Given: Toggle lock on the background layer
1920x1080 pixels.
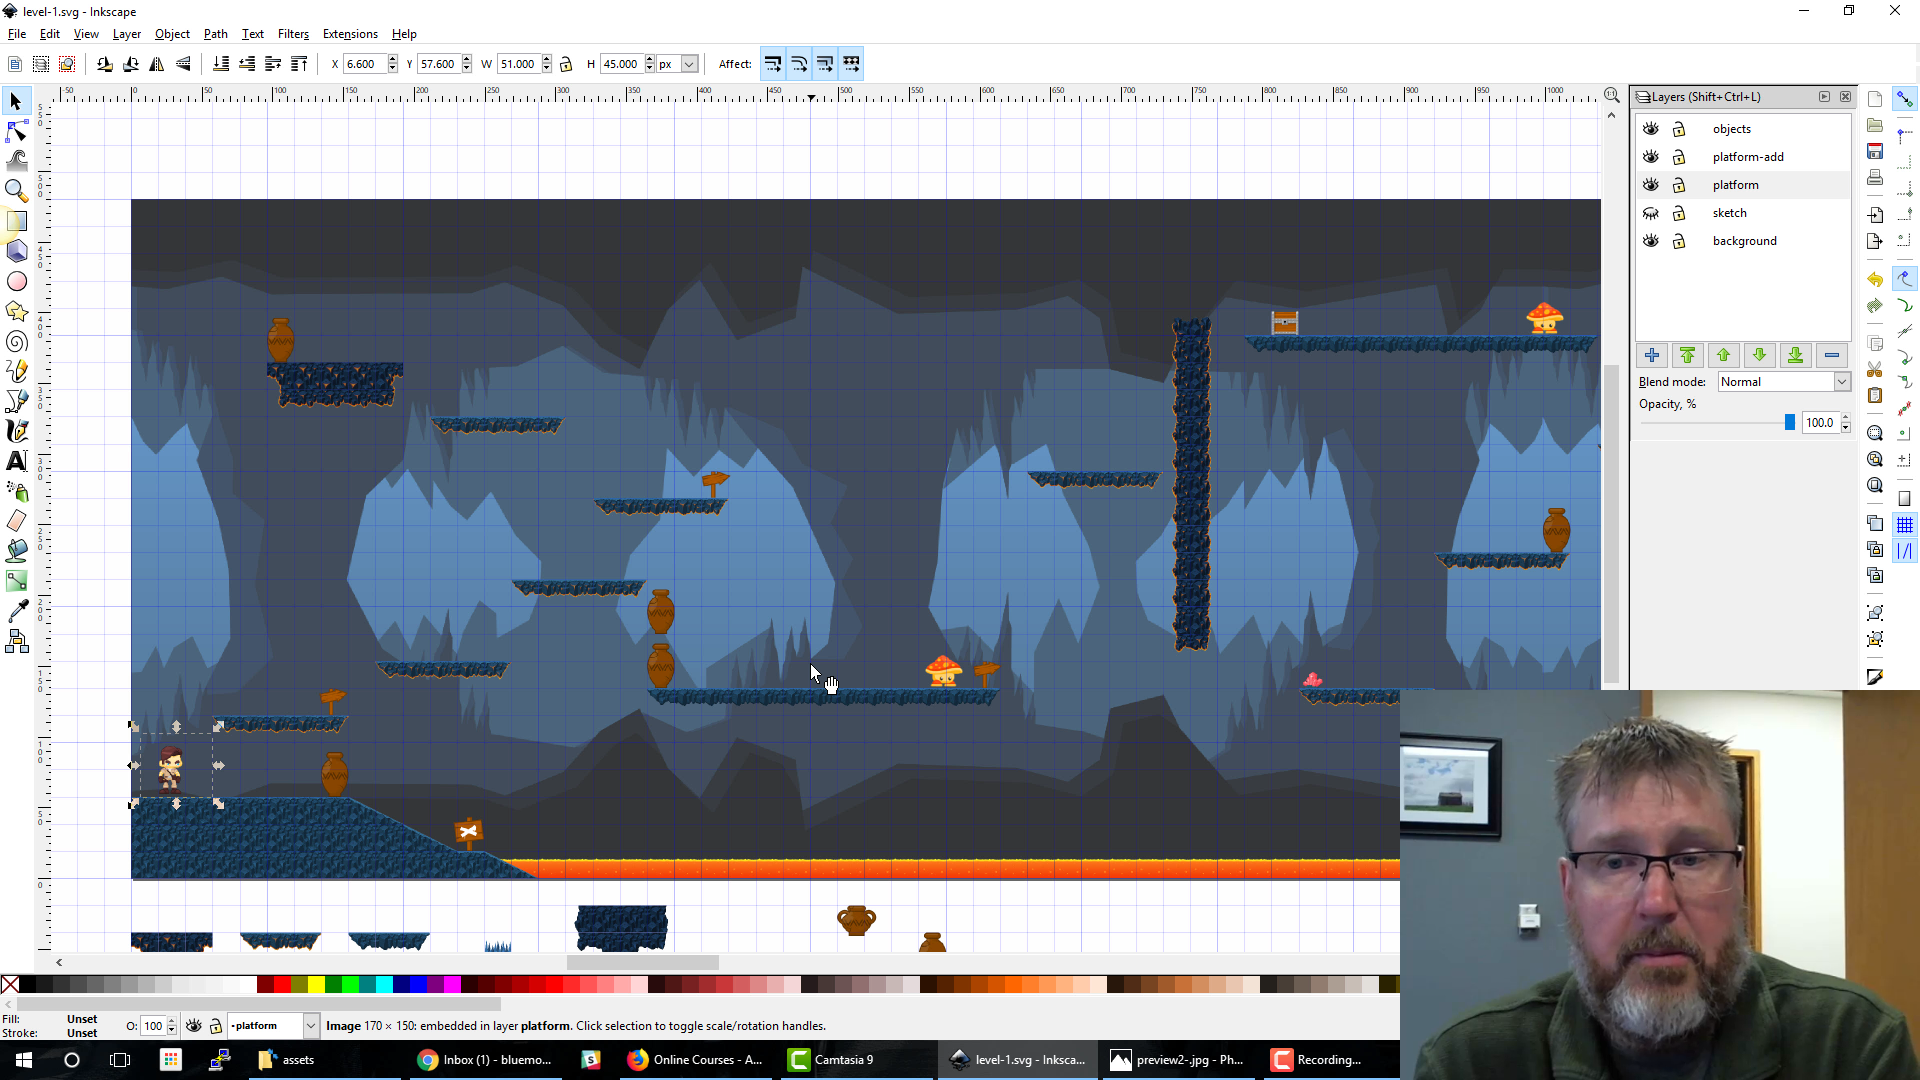Looking at the screenshot, I should (1679, 241).
